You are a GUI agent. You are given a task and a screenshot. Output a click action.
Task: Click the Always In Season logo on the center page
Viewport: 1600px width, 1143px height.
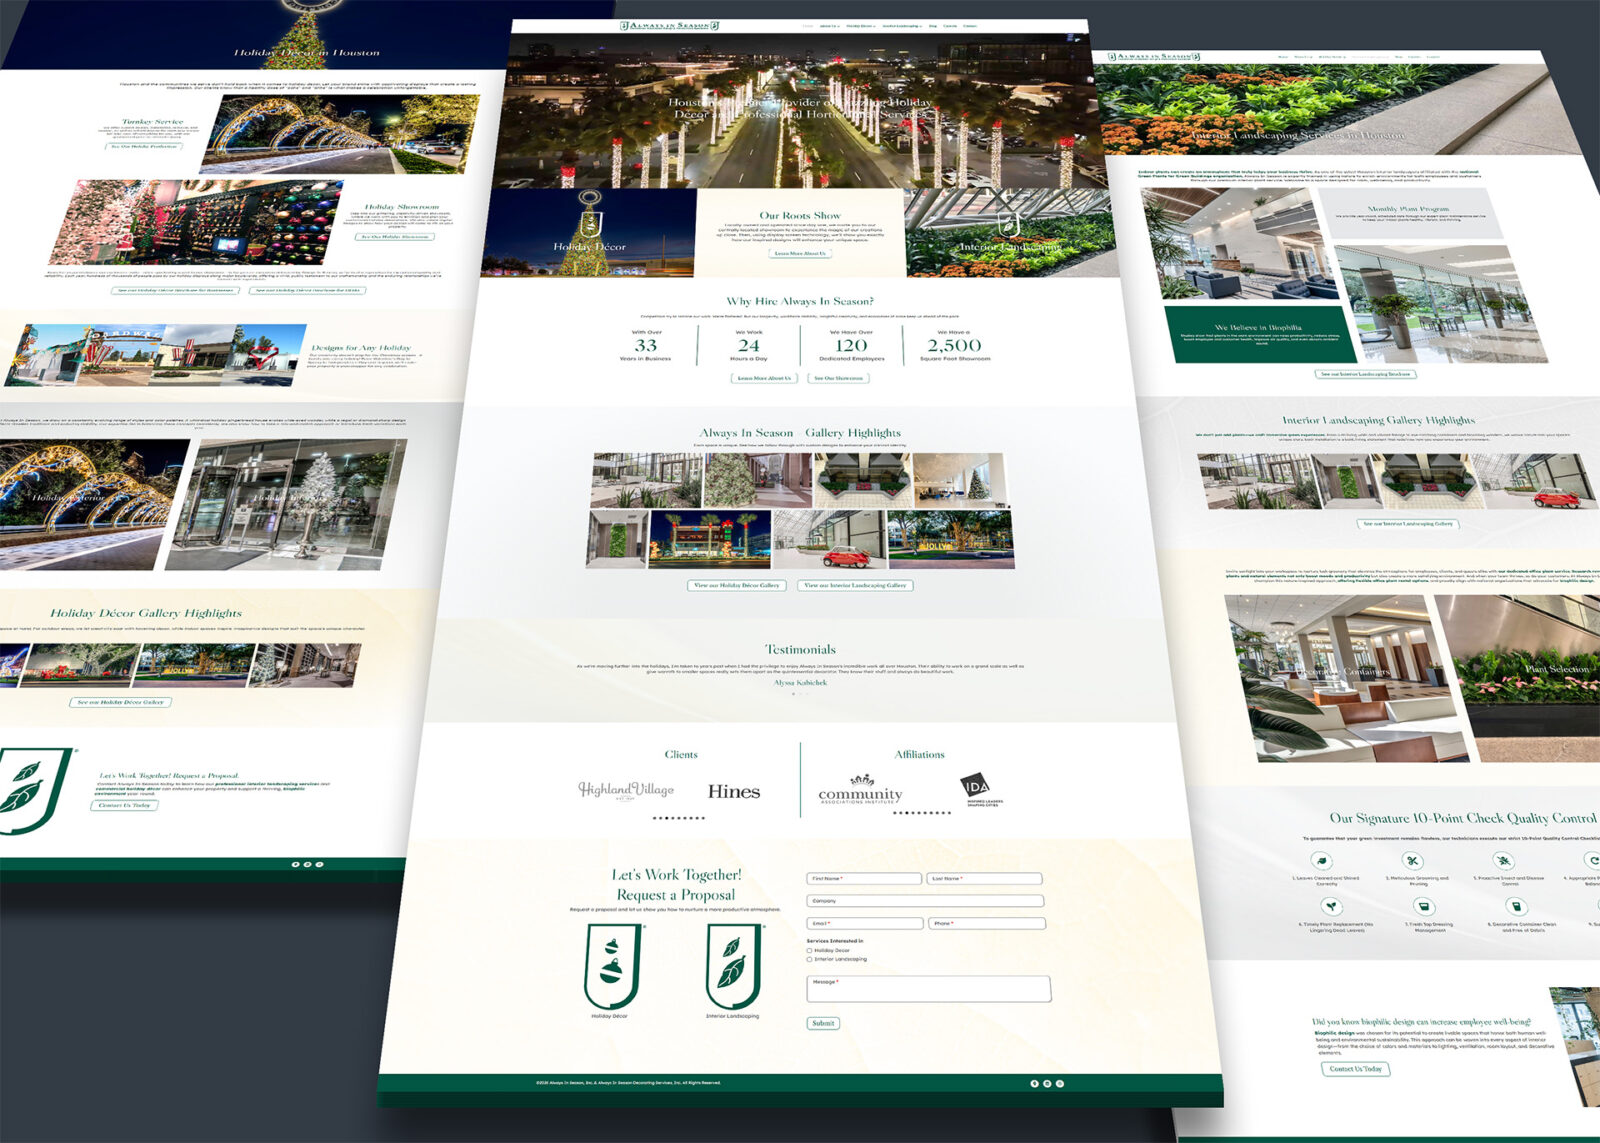[669, 26]
